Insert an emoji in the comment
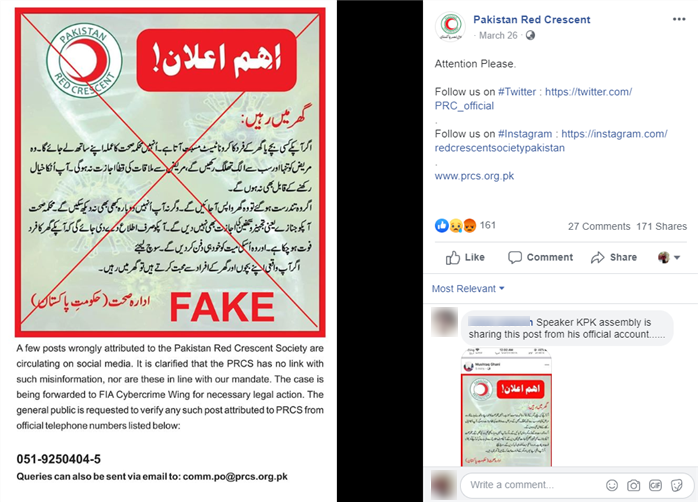This screenshot has width=698, height=502. coord(612,485)
